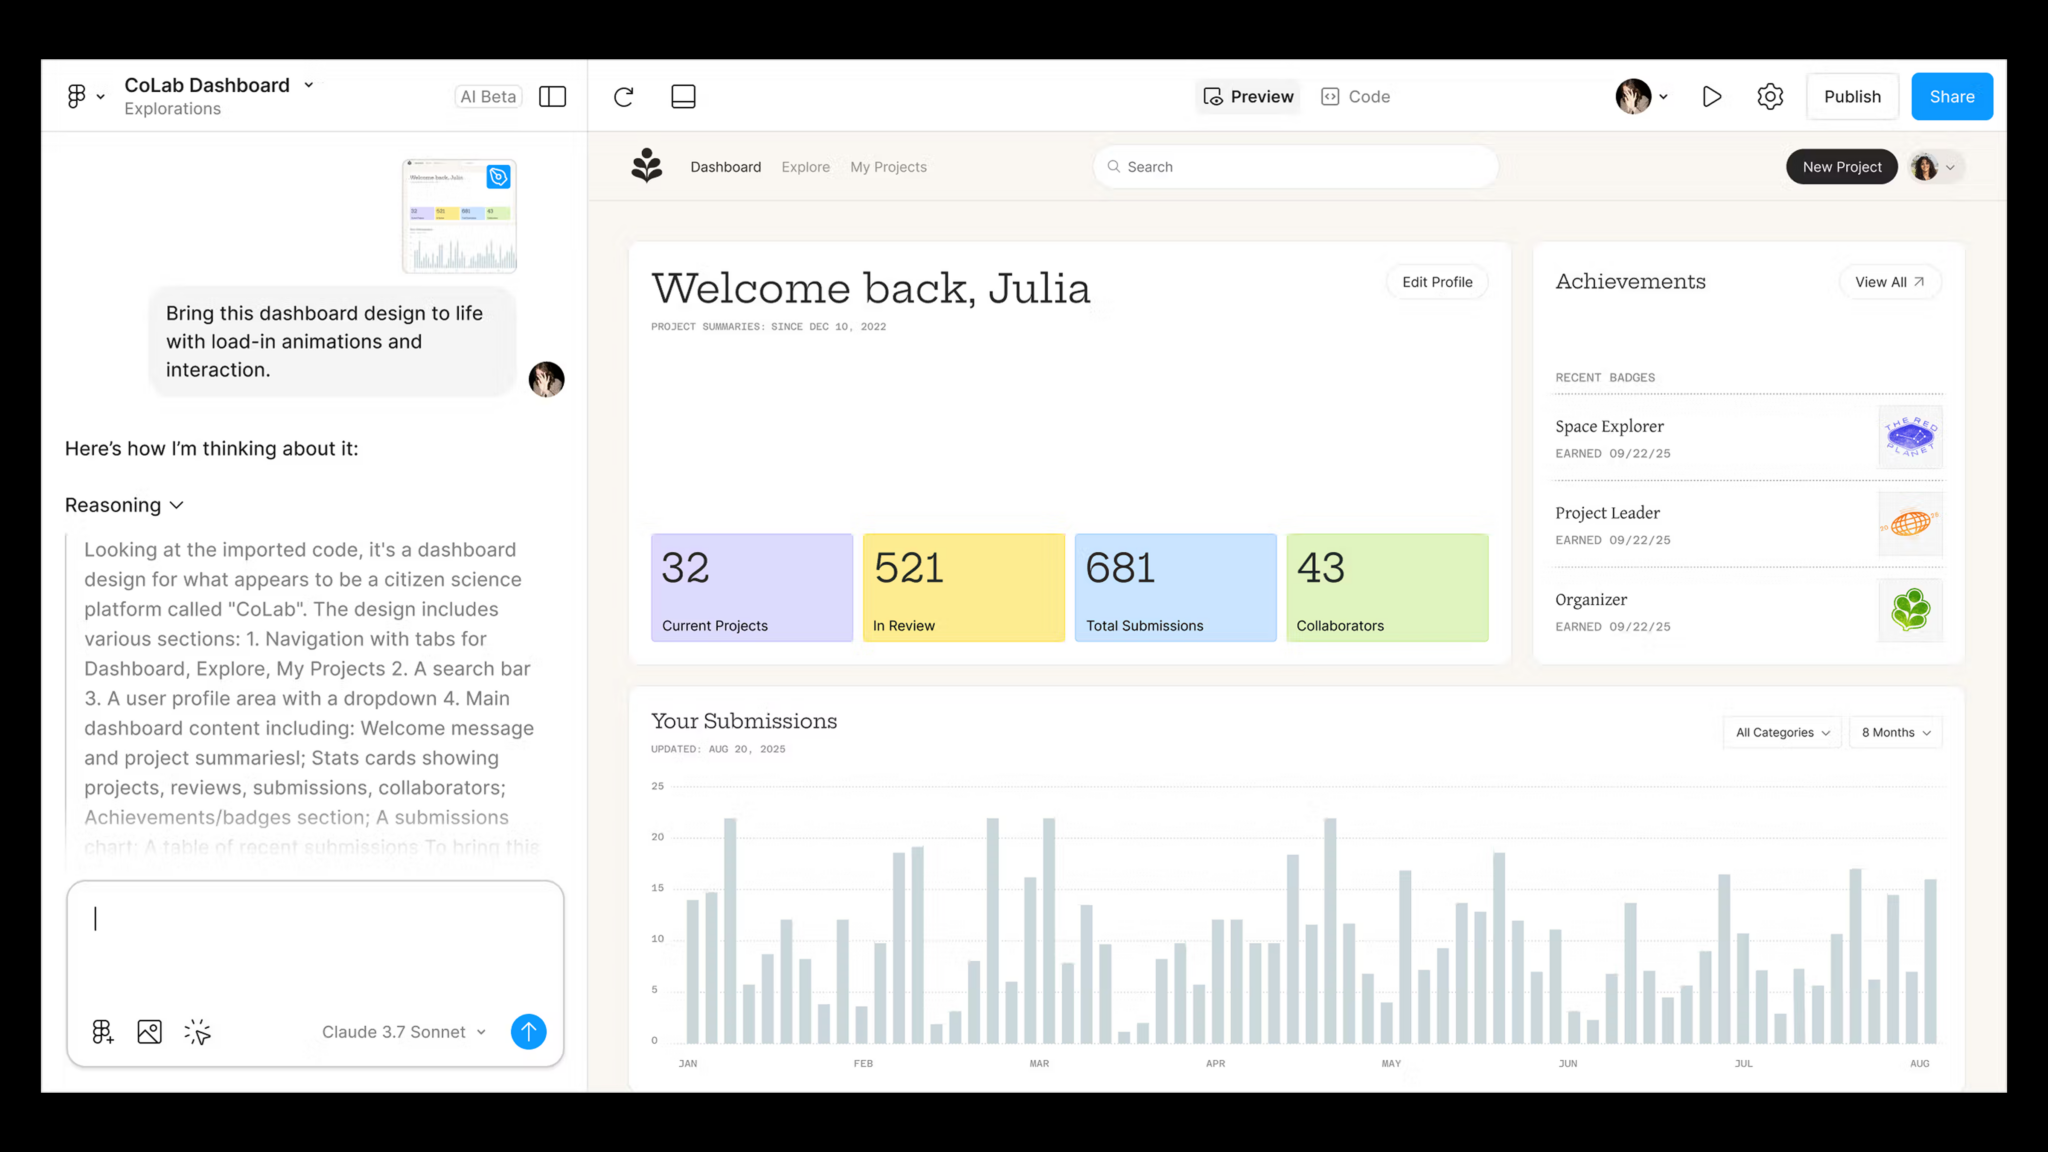Toggle the left sidebar panel
Image resolution: width=2048 pixels, height=1152 pixels.
click(x=552, y=96)
